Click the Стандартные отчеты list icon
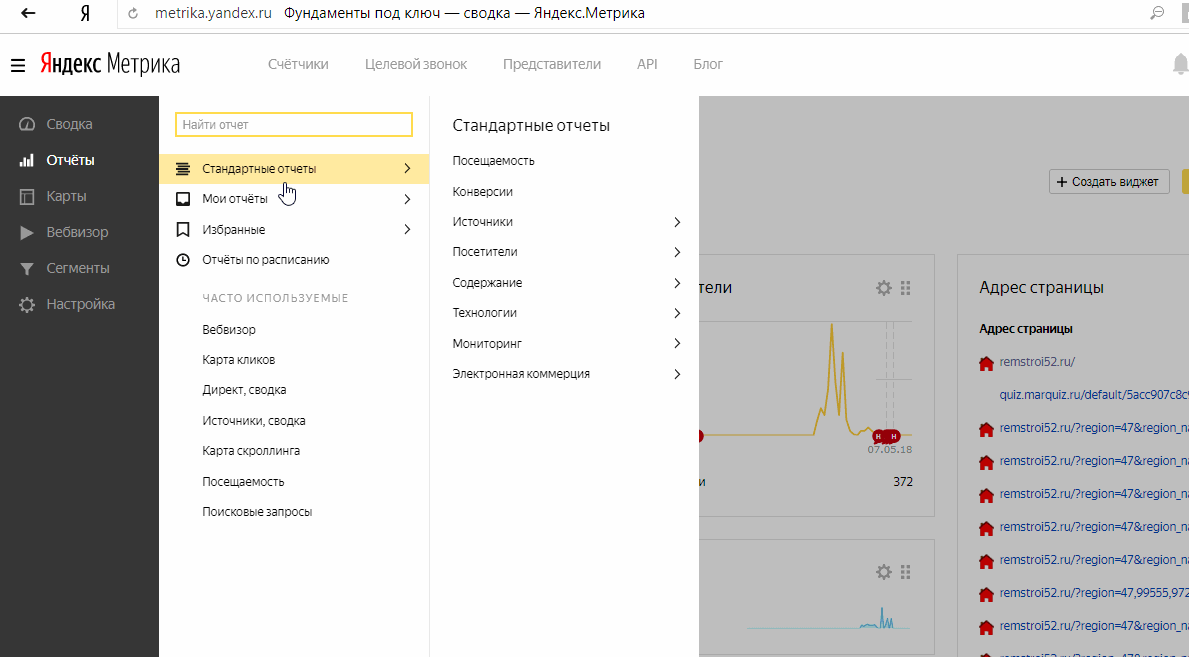The image size is (1189, 657). (x=183, y=168)
